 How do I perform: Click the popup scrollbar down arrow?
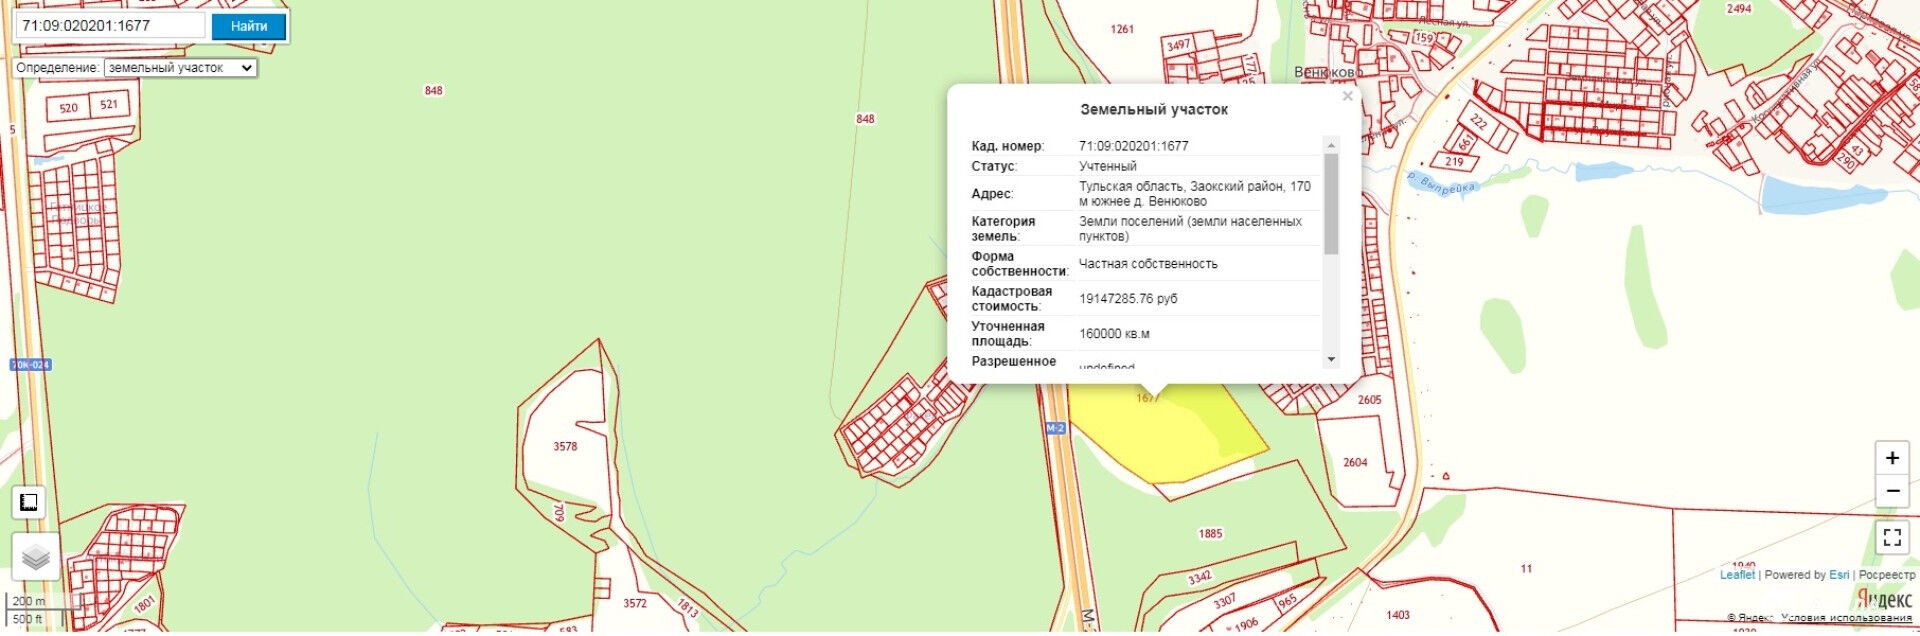(1331, 360)
